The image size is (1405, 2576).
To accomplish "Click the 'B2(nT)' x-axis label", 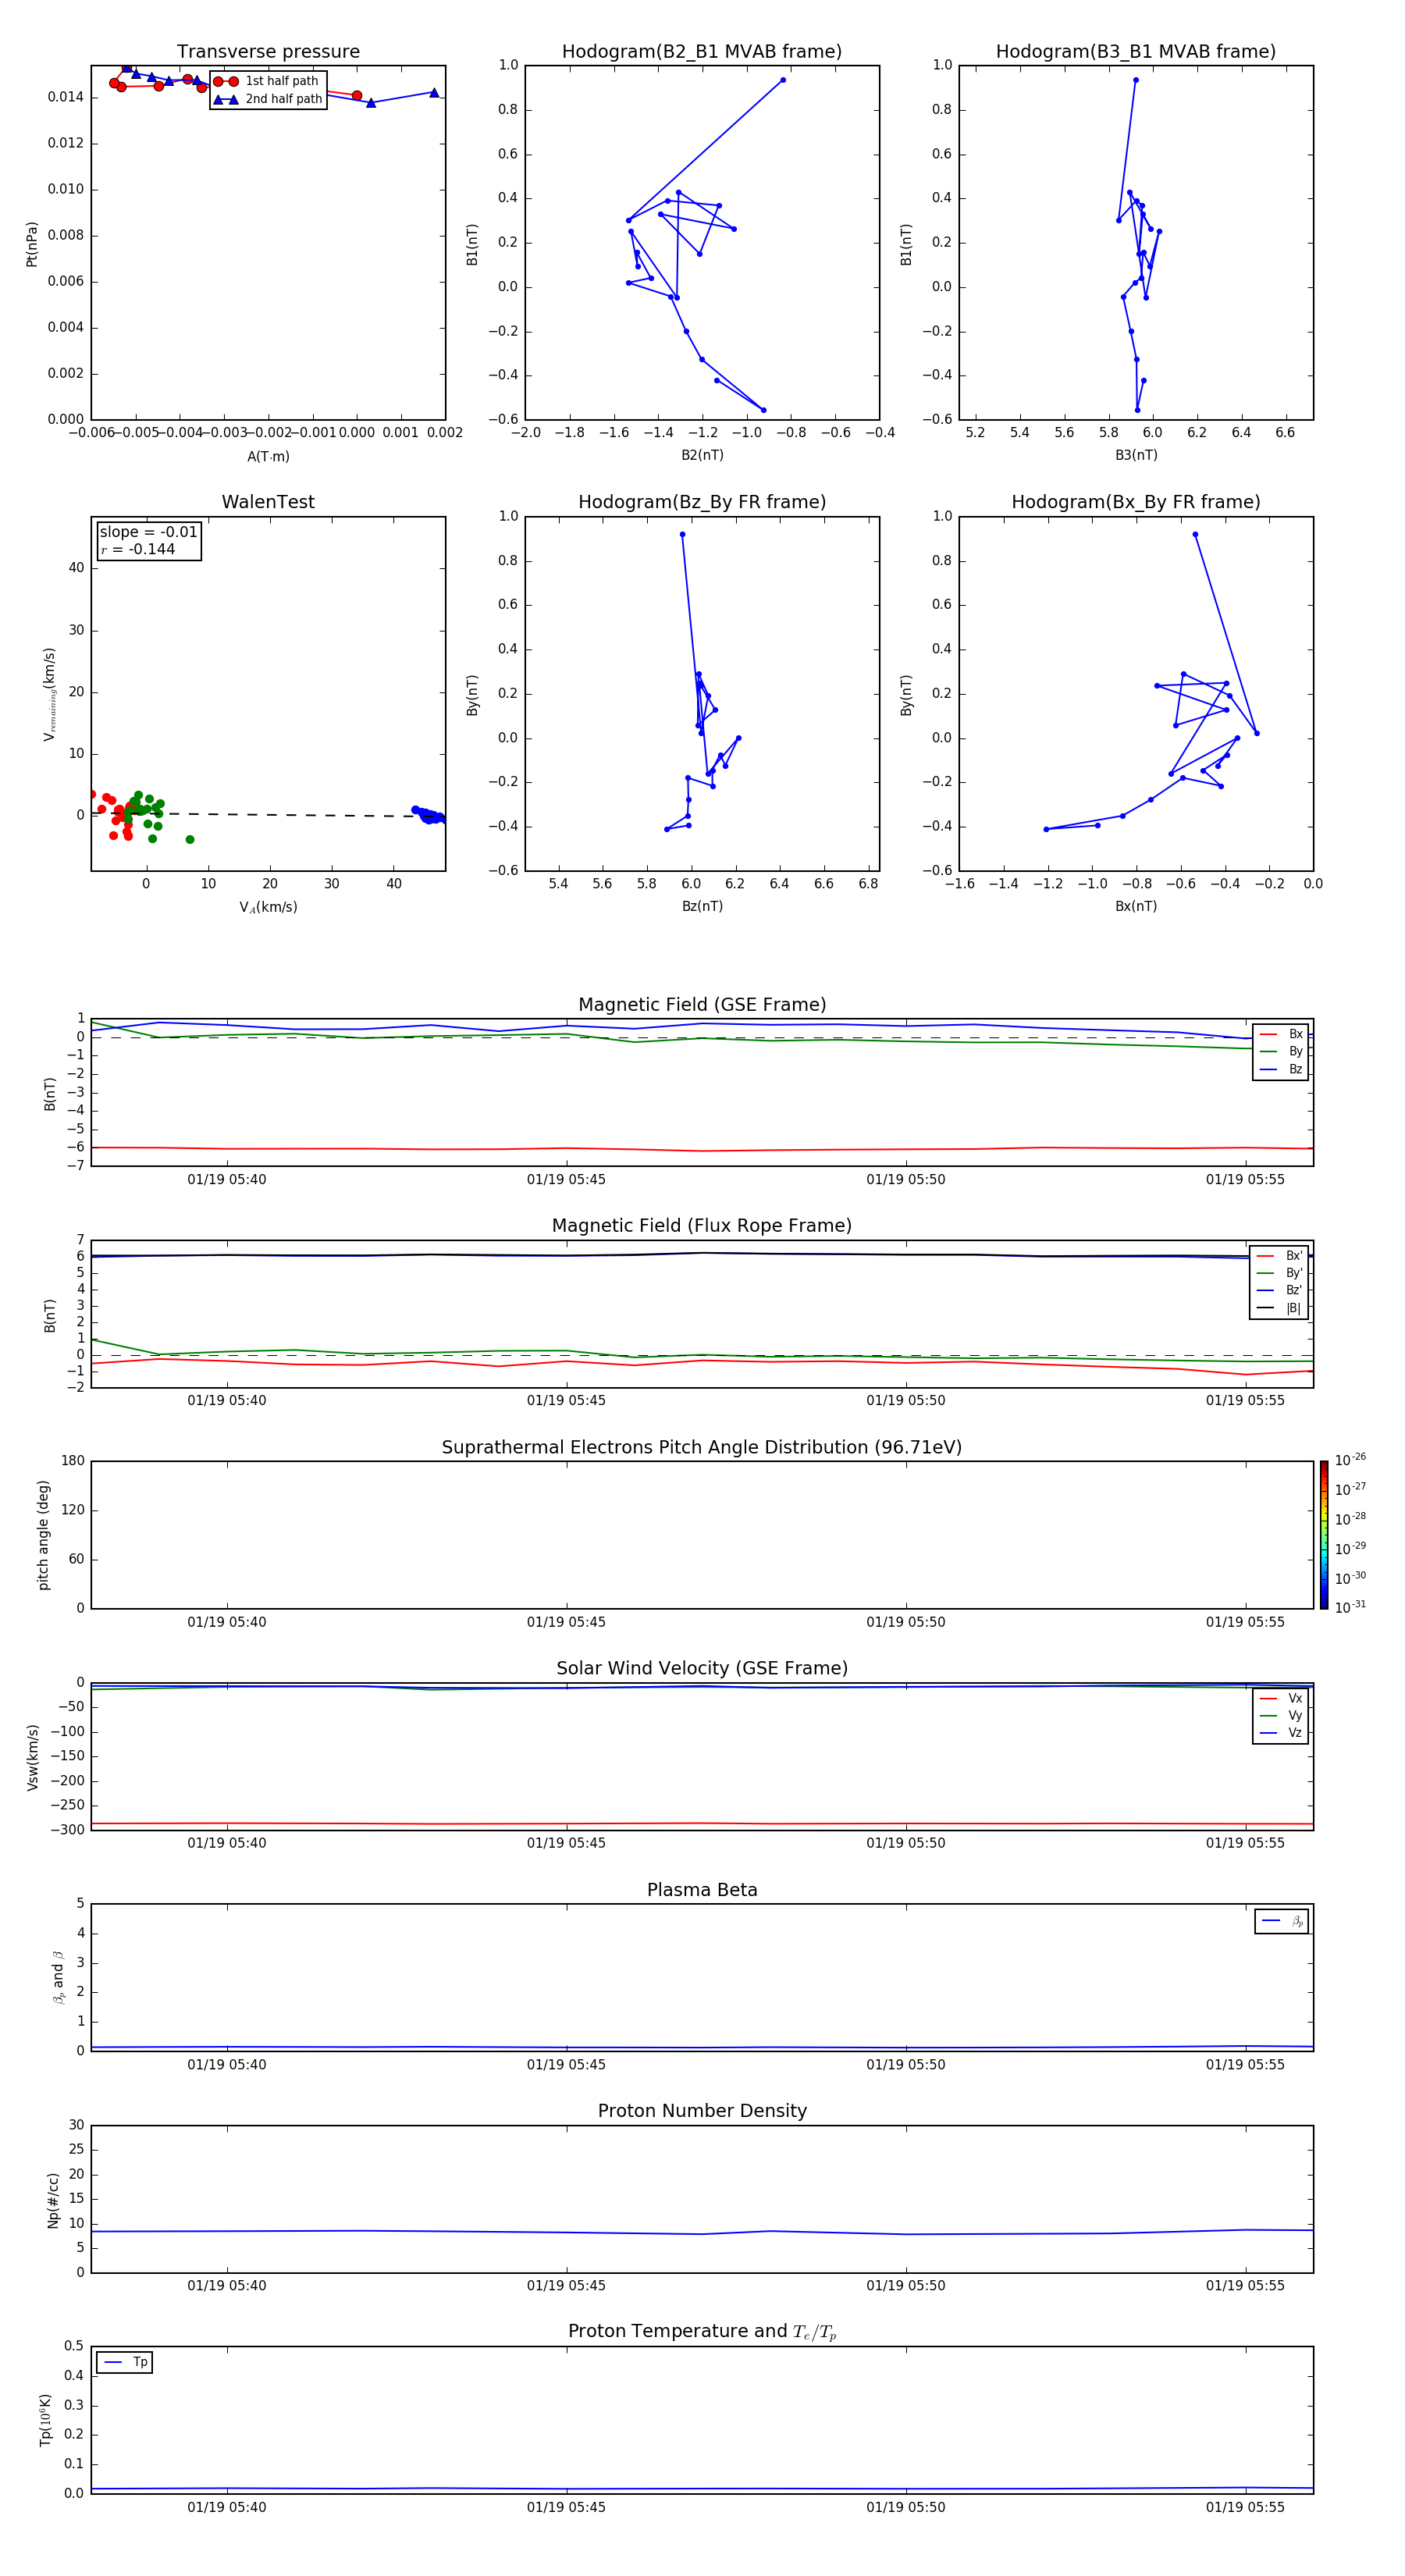I will coord(702,455).
